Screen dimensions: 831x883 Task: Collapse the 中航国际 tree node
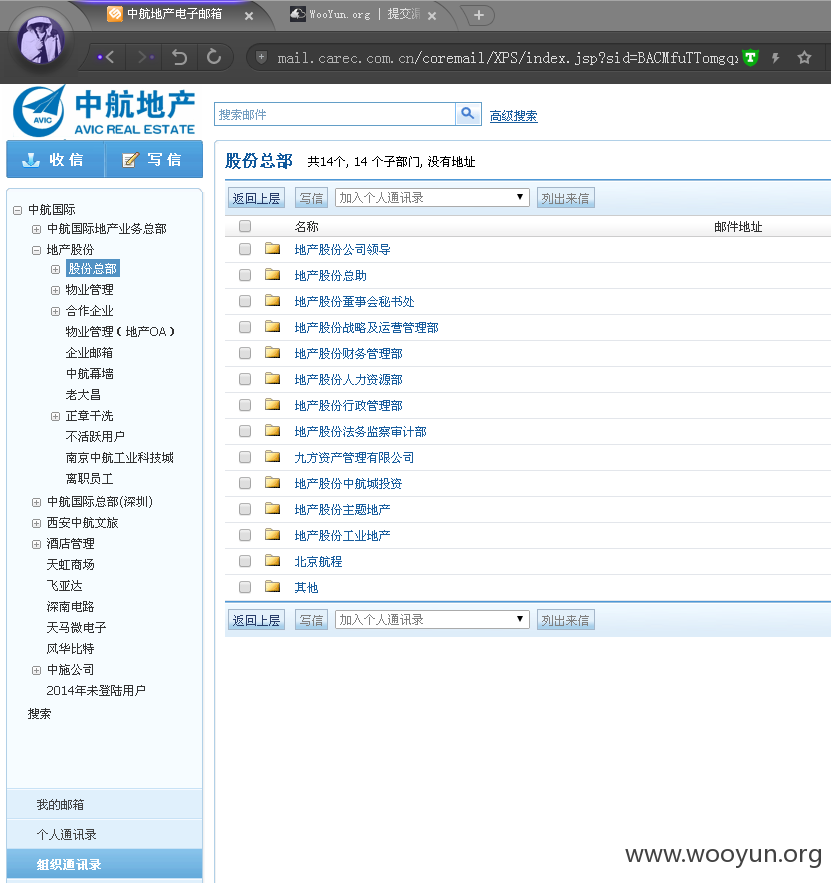click(17, 210)
